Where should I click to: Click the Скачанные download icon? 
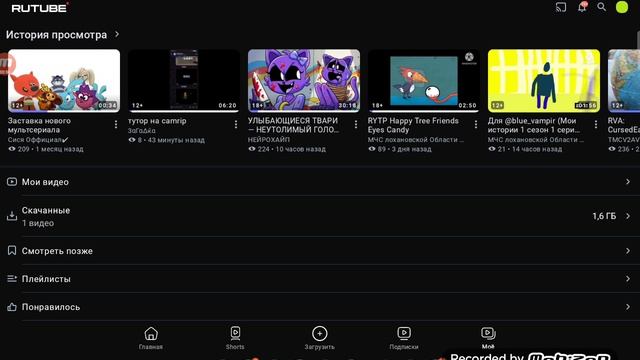pos(12,216)
